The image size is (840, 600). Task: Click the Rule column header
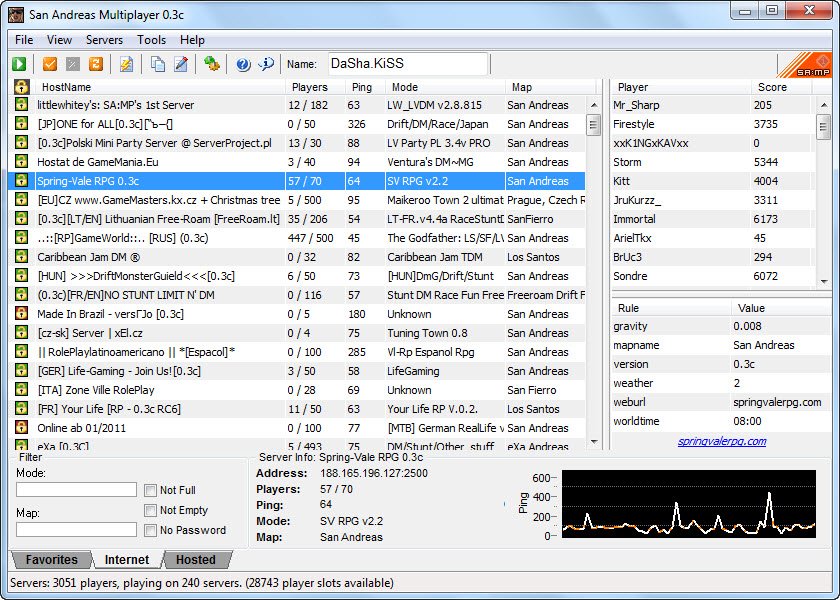[671, 308]
